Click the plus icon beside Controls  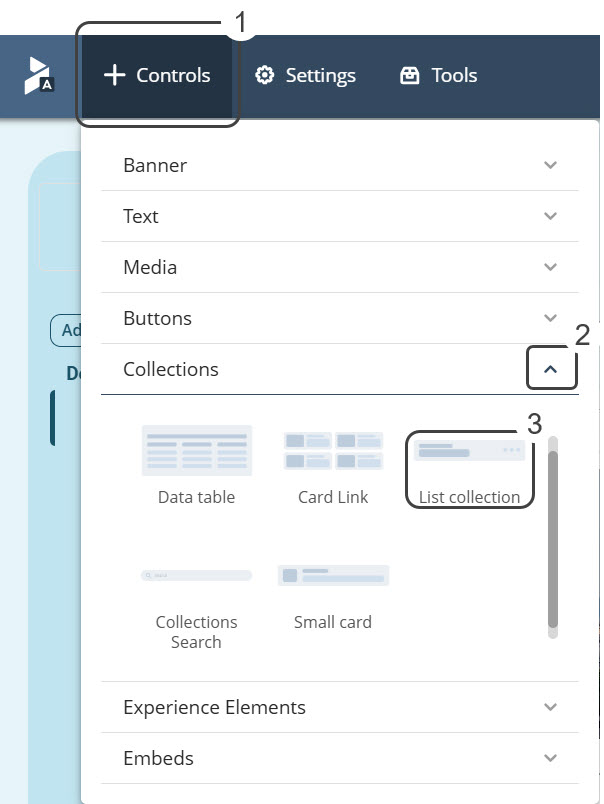[x=114, y=76]
